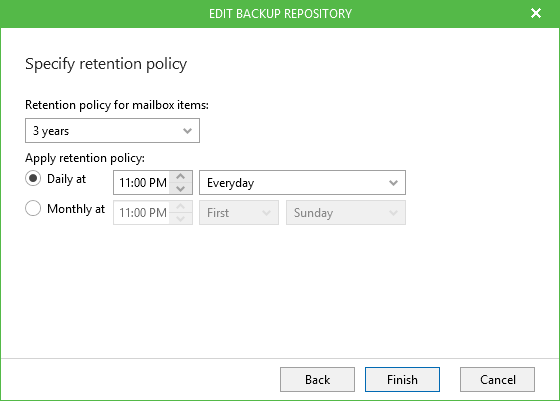Select the Monthly at radio button

33,208
